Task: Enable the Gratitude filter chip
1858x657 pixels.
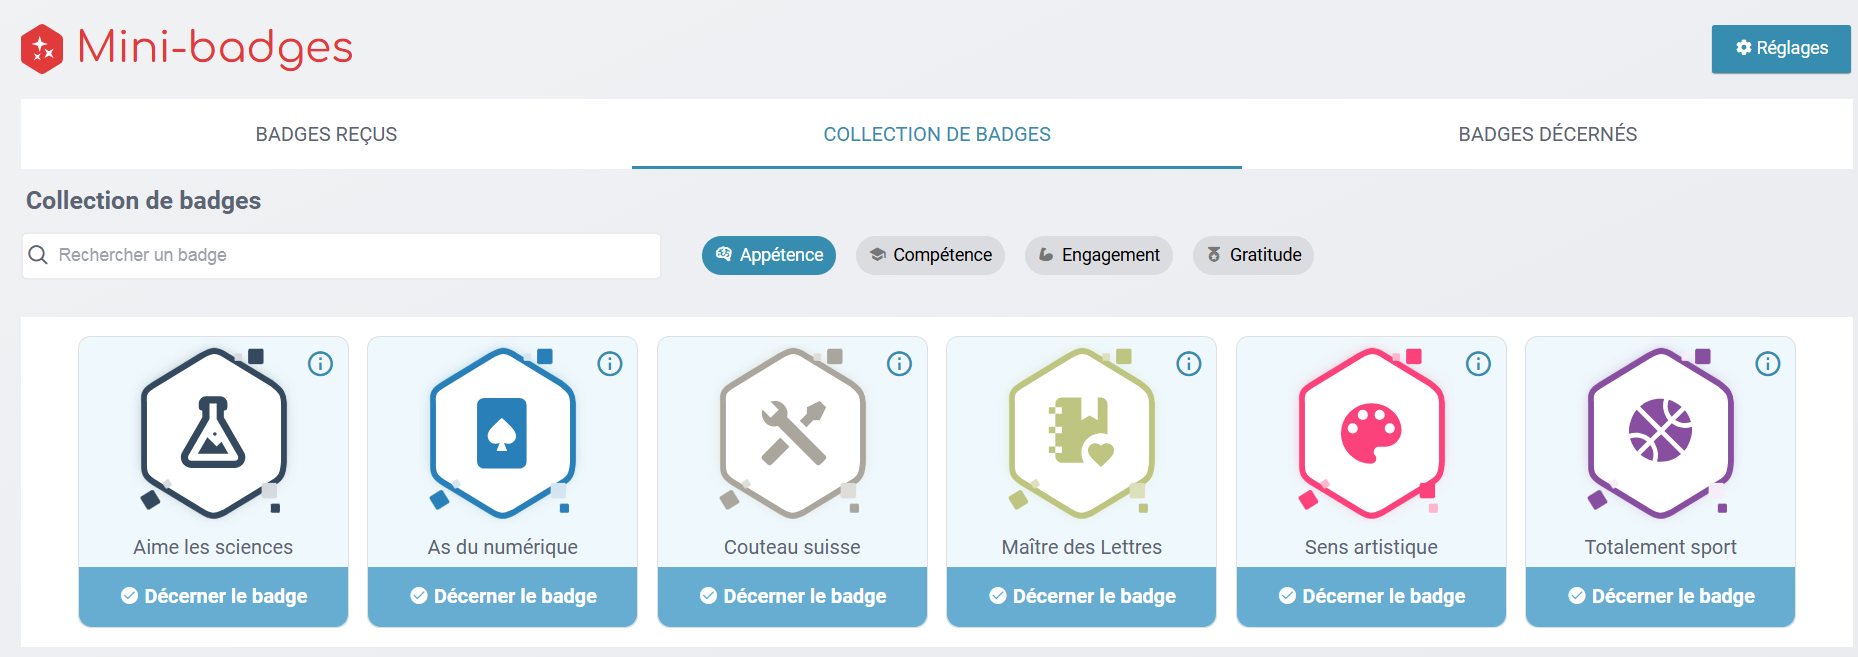Action: 1253,255
